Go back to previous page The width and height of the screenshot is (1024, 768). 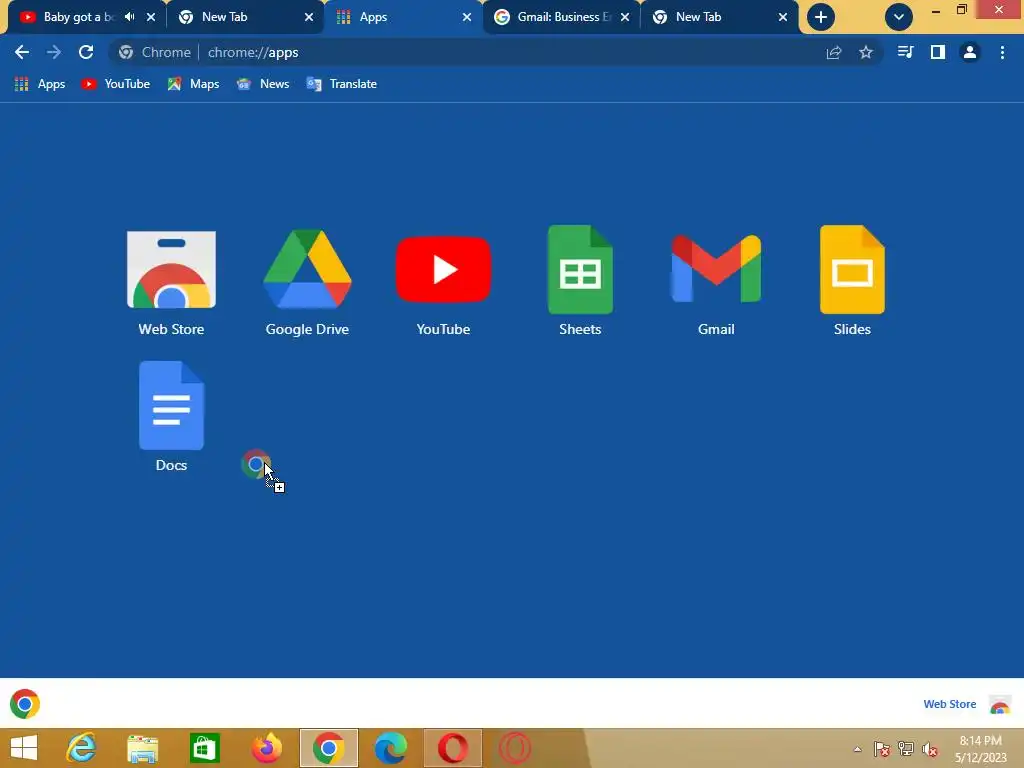coord(22,52)
